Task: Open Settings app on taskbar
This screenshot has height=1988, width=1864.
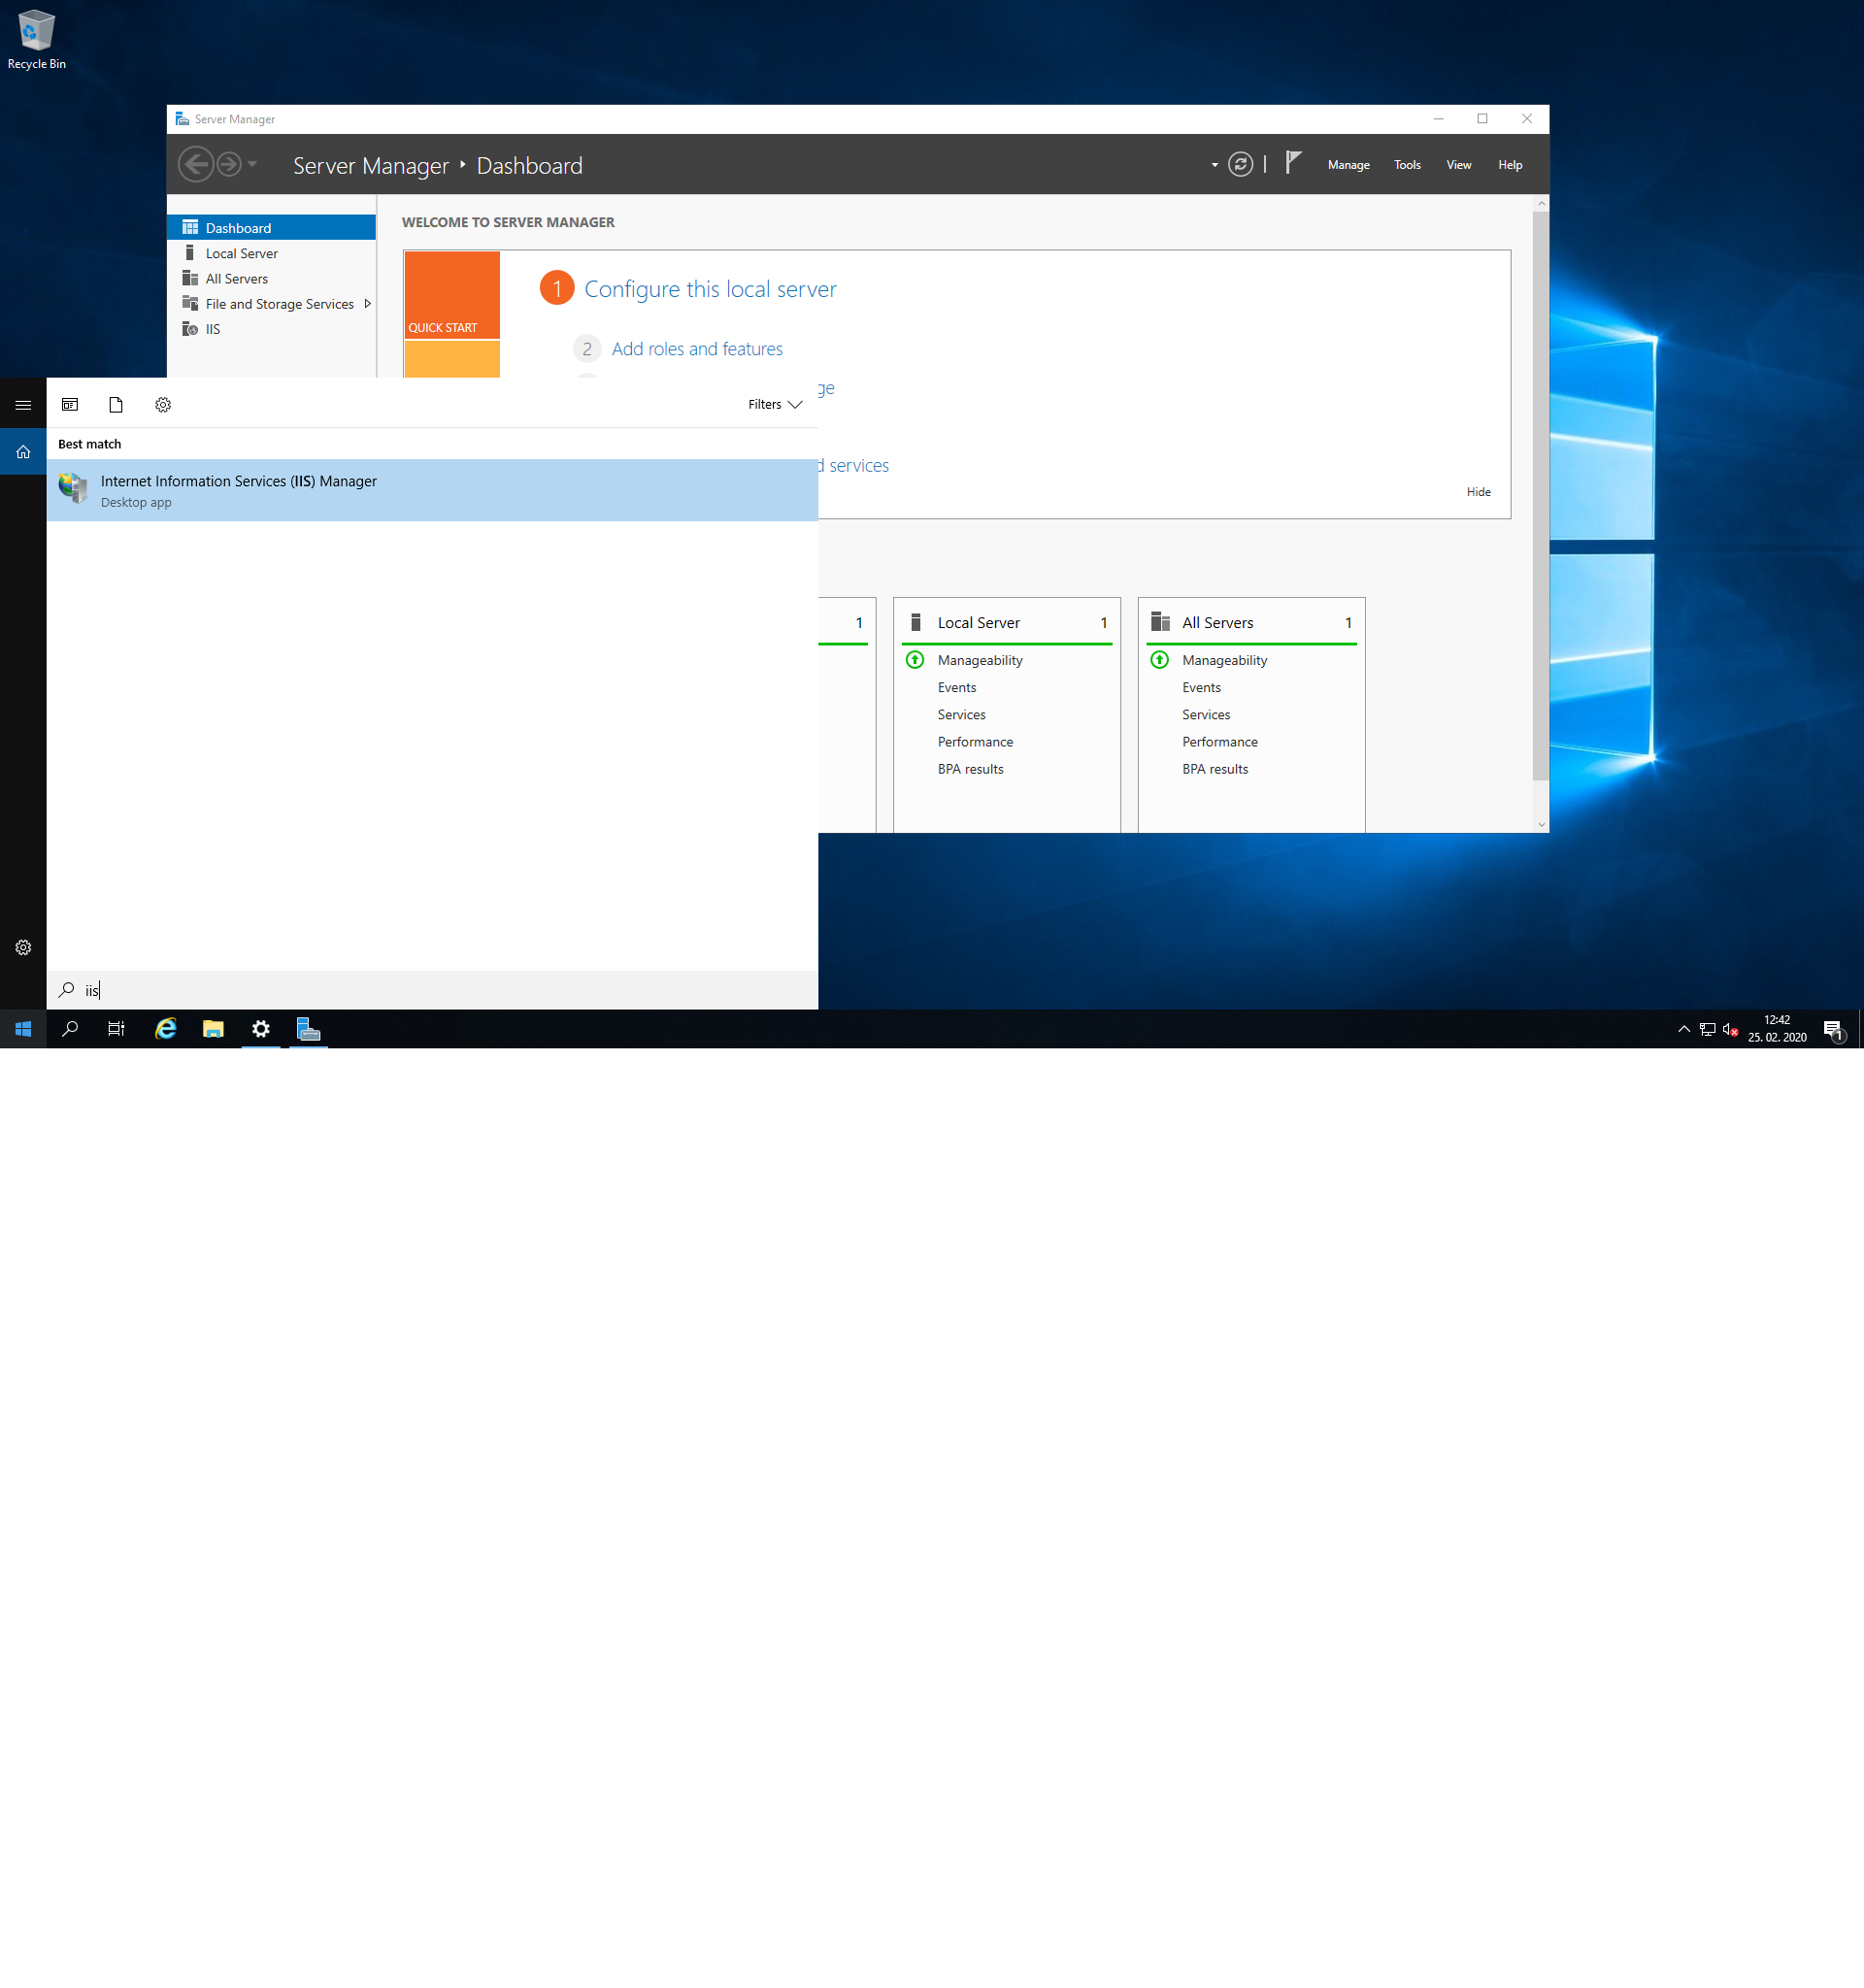Action: (261, 1029)
